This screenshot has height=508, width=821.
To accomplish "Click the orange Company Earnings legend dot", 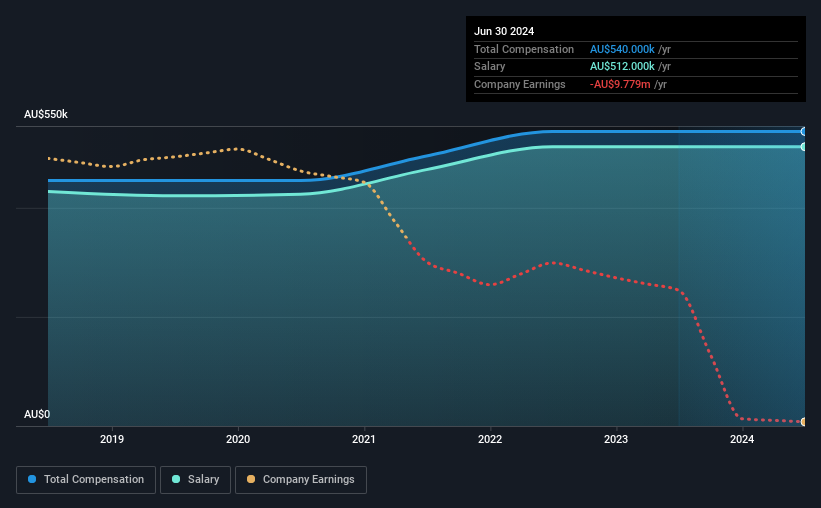I will point(251,479).
